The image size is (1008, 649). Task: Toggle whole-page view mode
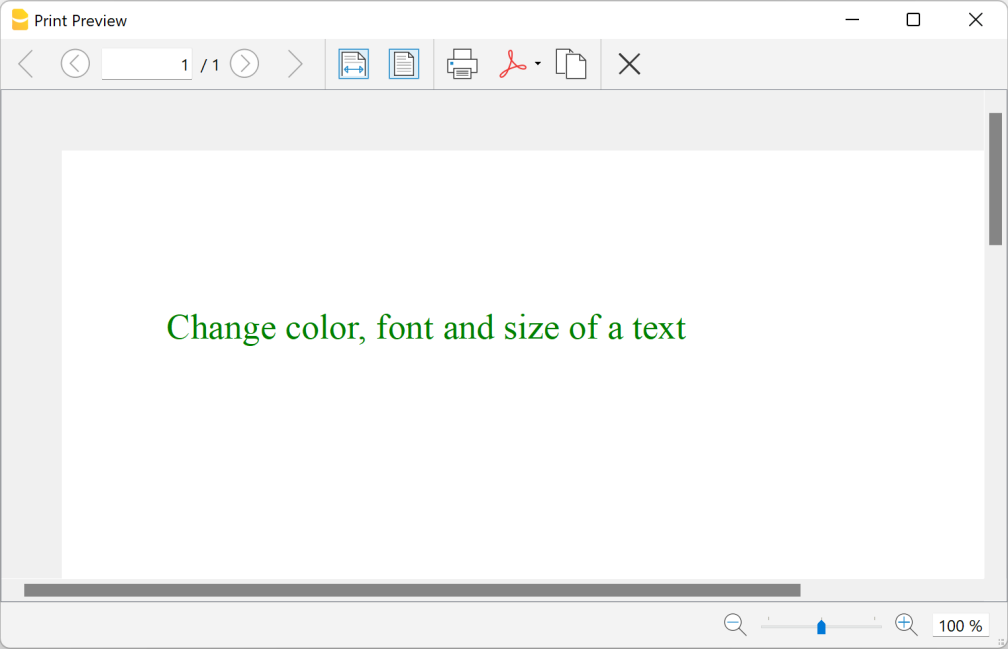click(403, 63)
